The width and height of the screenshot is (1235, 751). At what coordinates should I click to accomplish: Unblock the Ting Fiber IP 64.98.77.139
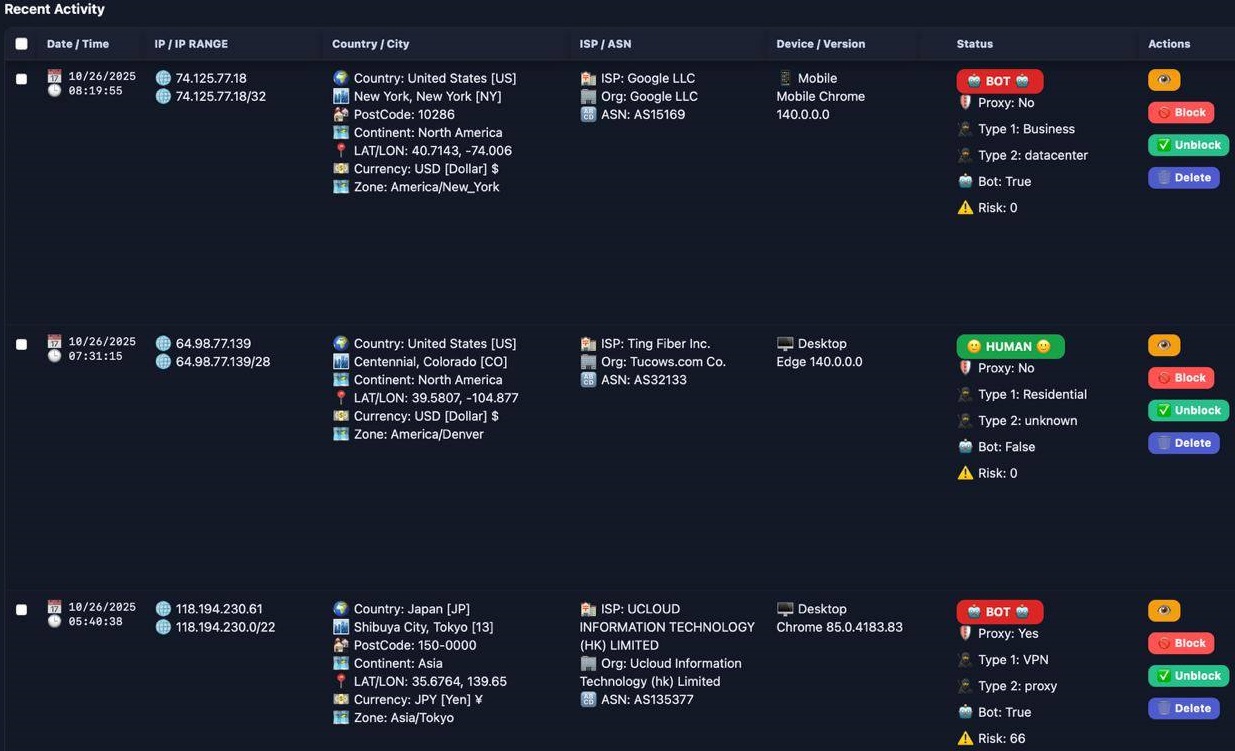[1188, 410]
